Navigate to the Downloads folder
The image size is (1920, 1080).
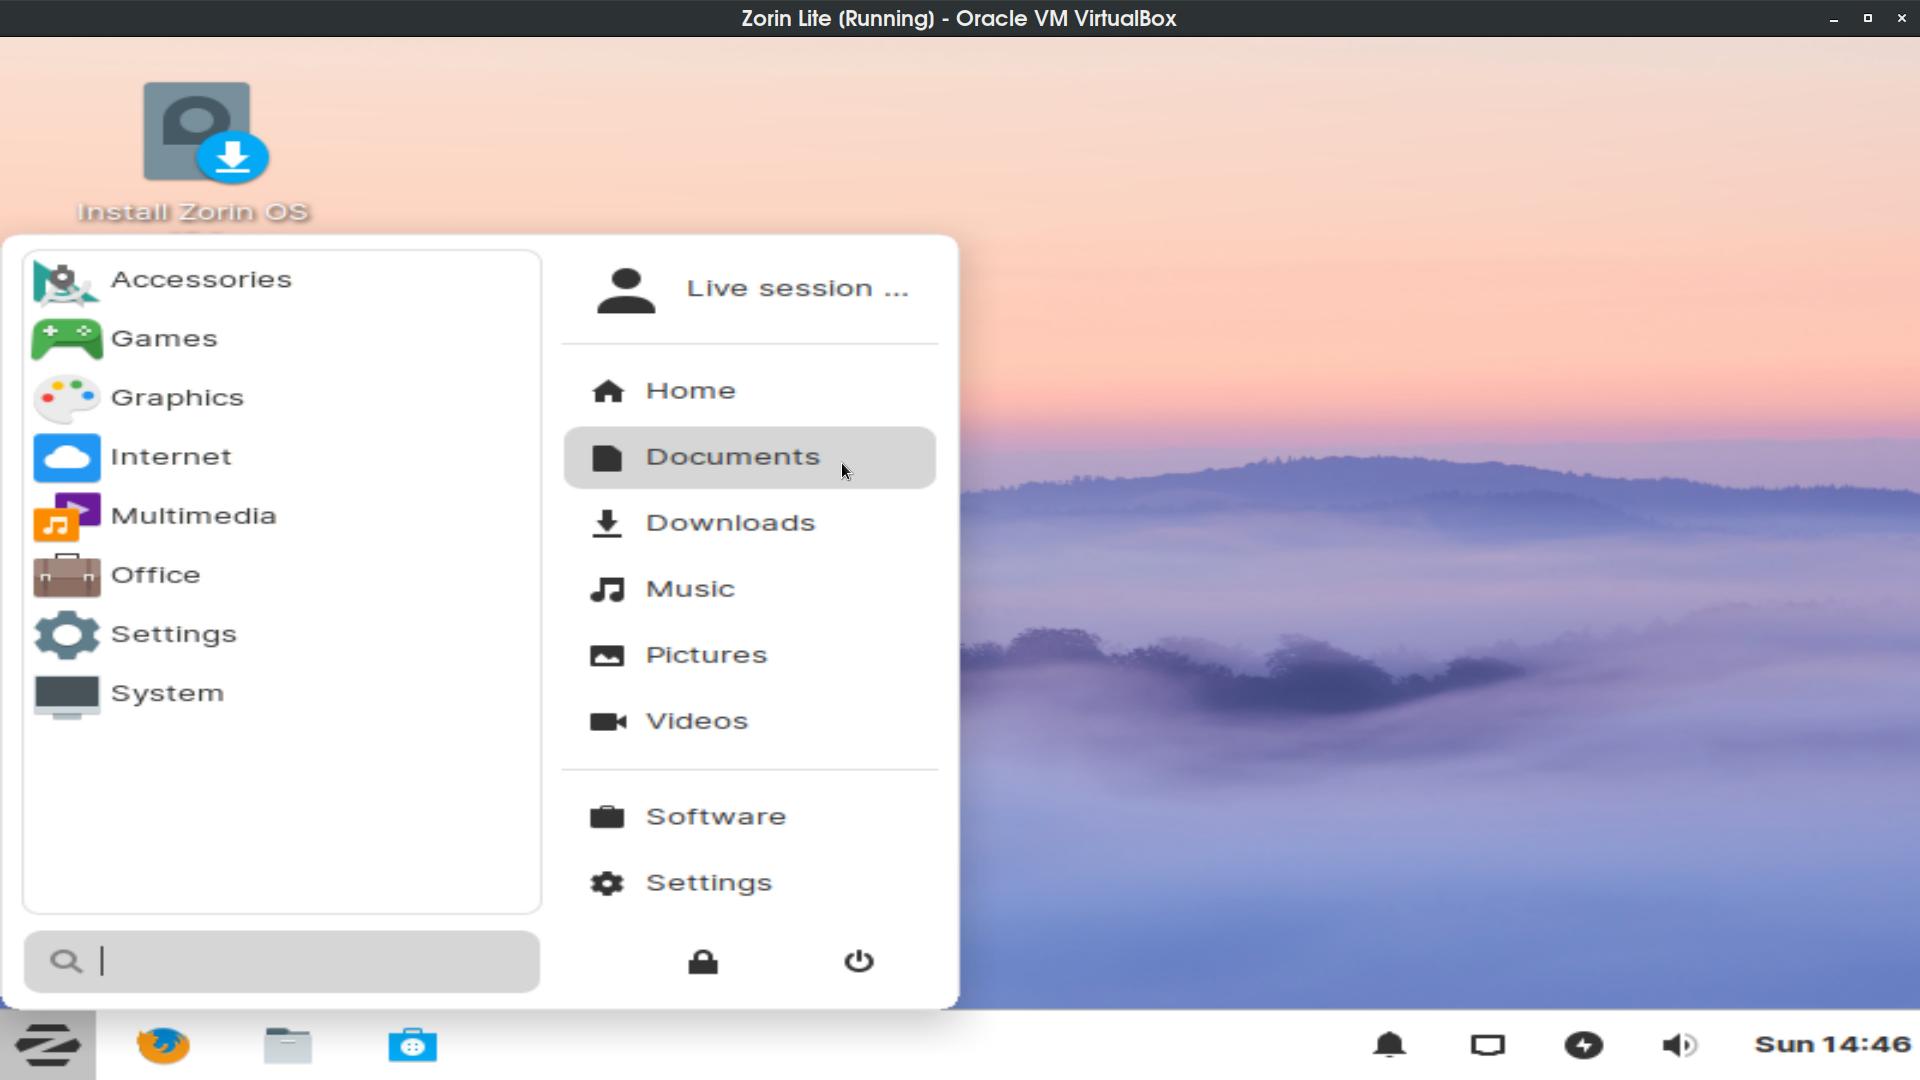[731, 522]
